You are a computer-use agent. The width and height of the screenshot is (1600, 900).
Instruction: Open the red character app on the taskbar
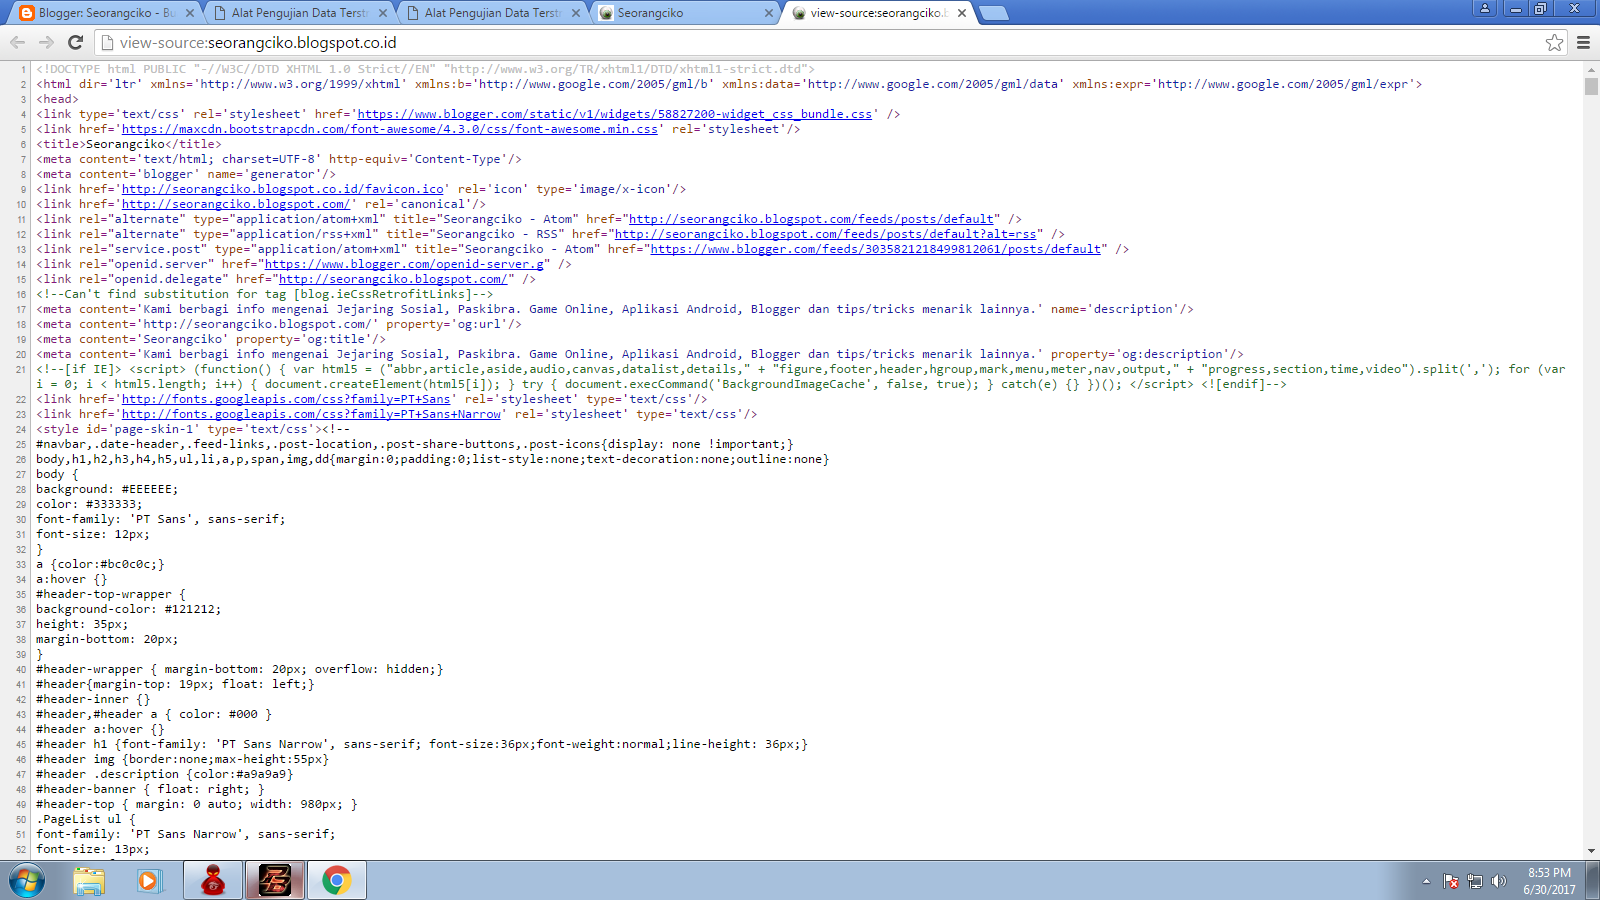(x=213, y=881)
